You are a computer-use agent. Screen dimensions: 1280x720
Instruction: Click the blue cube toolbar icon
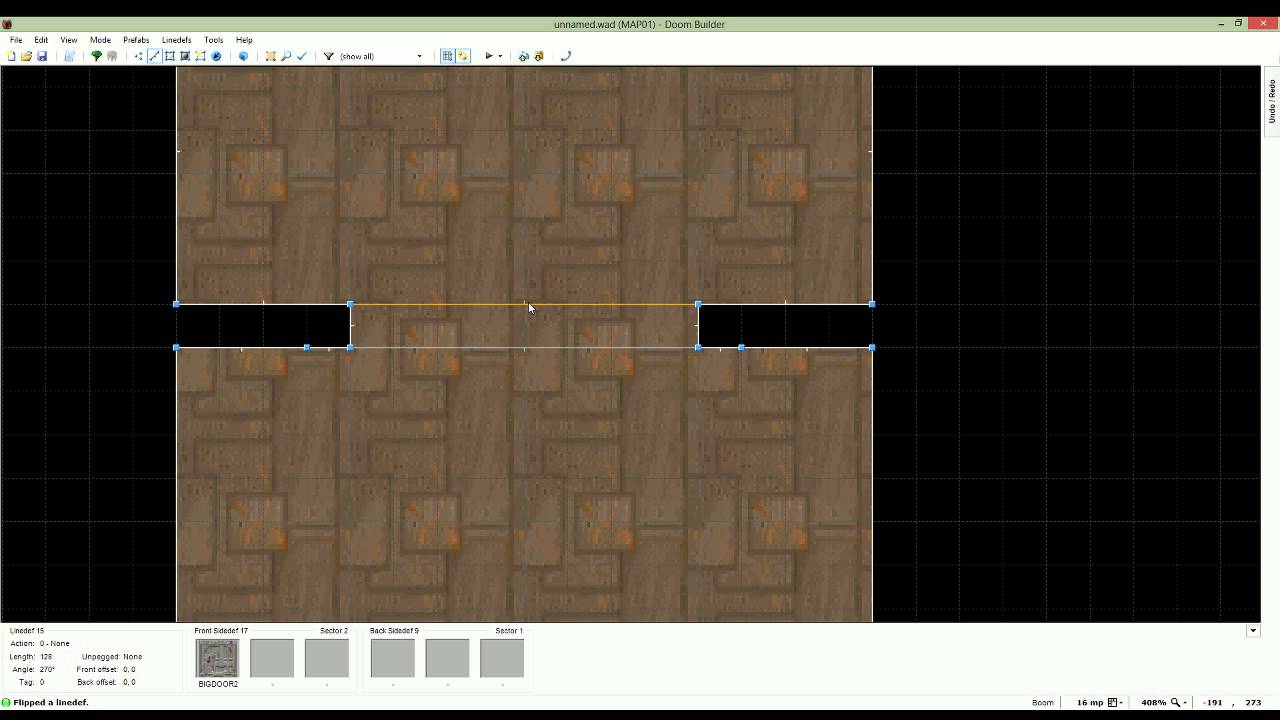pyautogui.click(x=243, y=56)
